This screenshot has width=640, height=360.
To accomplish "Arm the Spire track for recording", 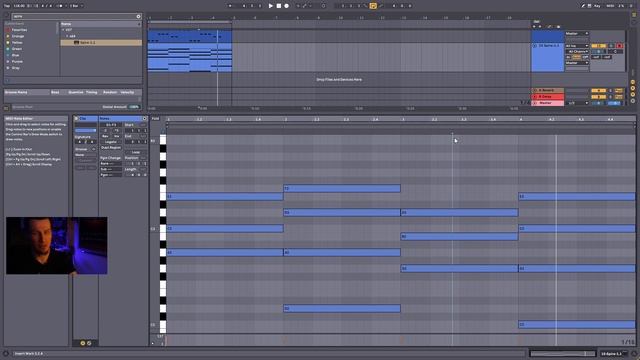I will click(x=620, y=46).
